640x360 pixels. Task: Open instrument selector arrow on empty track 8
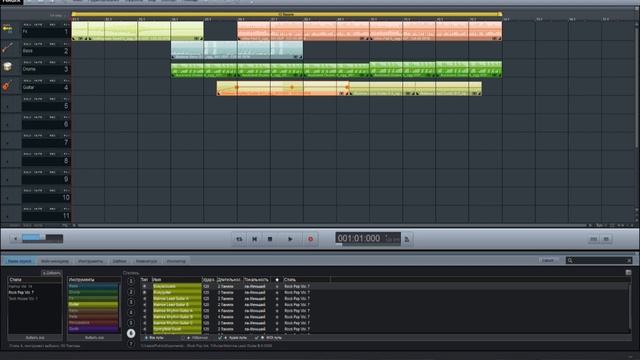(7, 162)
